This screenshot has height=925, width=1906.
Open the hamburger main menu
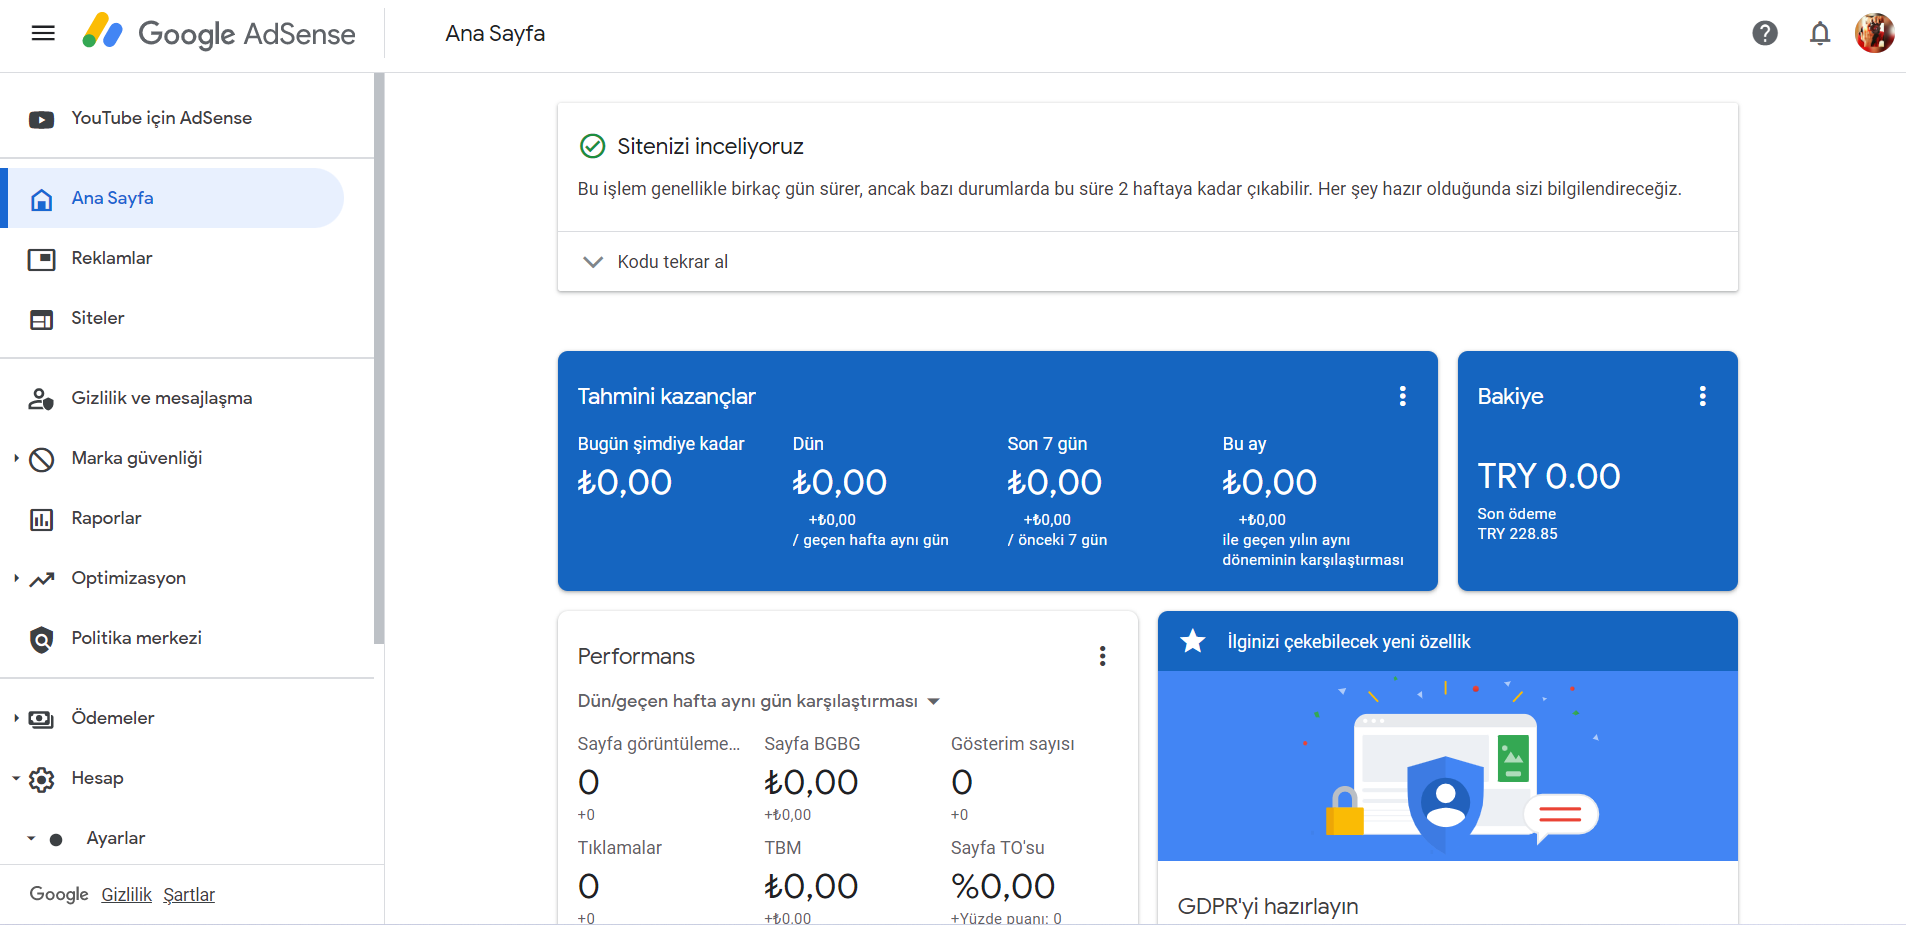[43, 33]
